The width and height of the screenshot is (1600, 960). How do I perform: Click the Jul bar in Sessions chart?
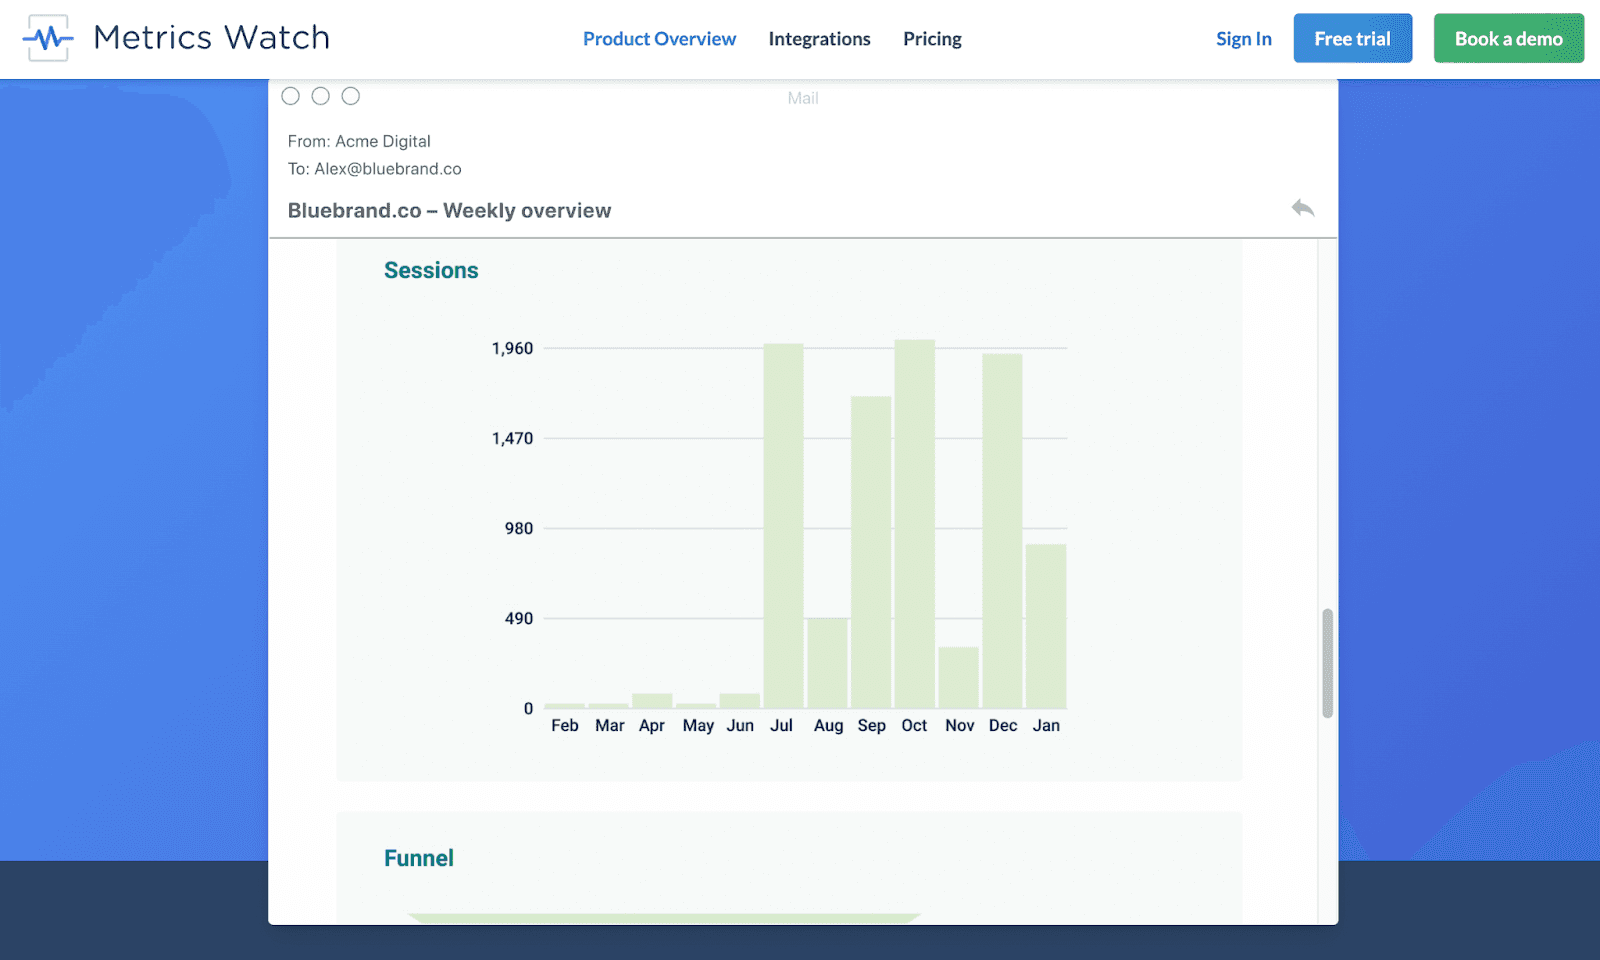click(783, 526)
